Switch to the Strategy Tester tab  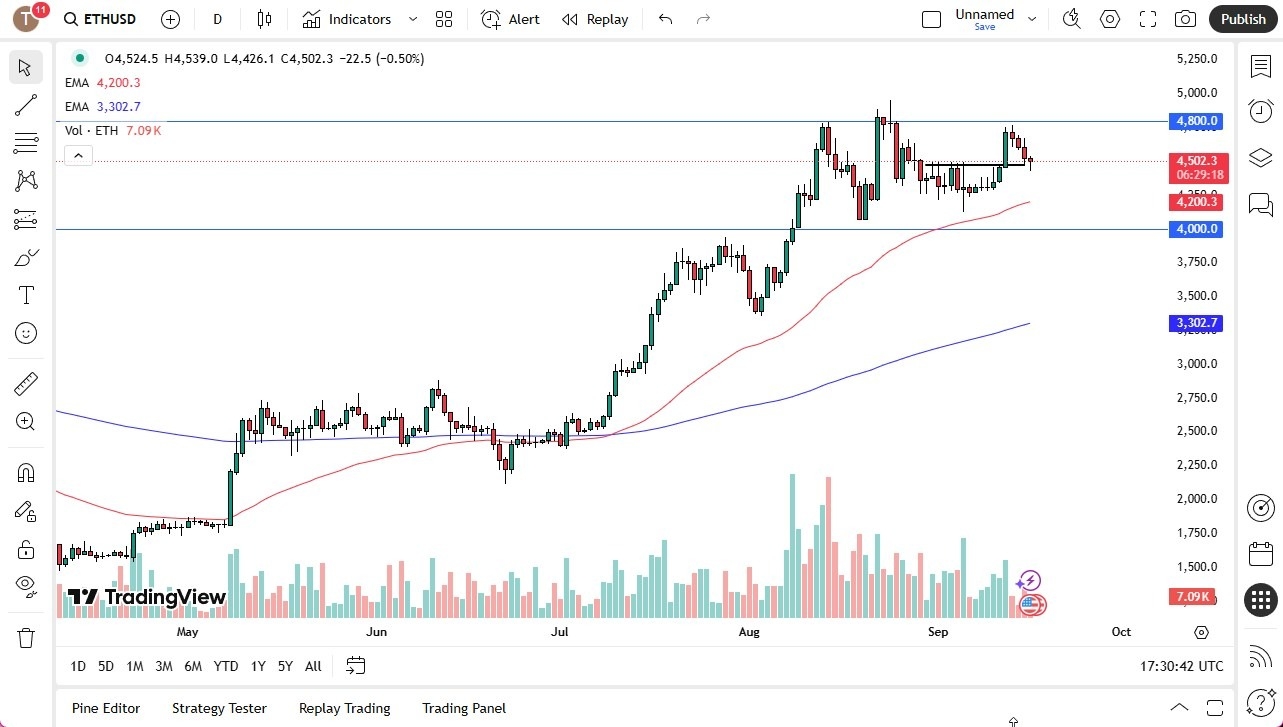coord(219,708)
